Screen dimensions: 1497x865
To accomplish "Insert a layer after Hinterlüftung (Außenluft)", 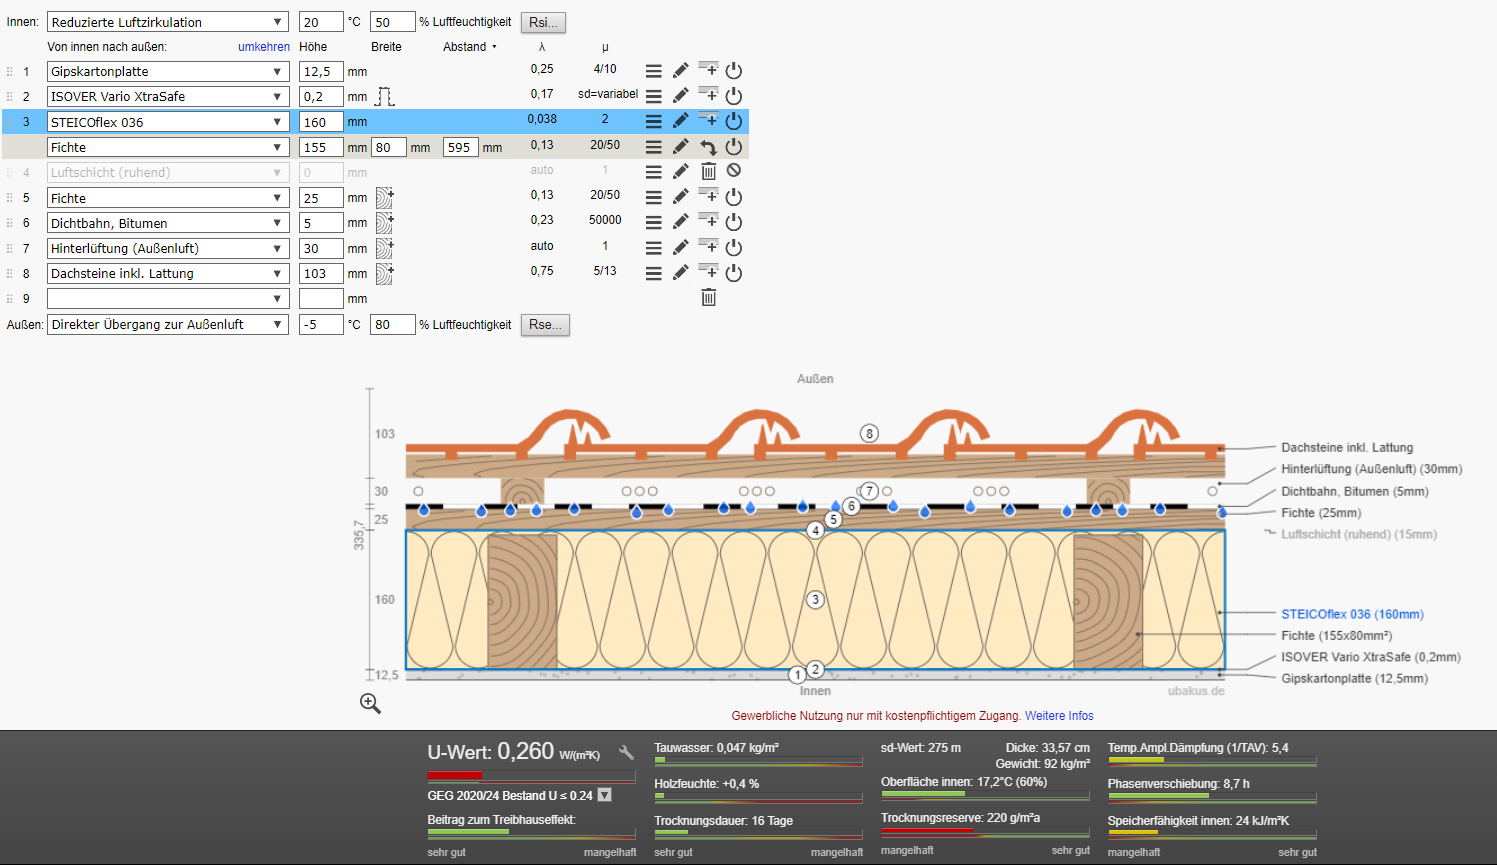I will pos(708,245).
